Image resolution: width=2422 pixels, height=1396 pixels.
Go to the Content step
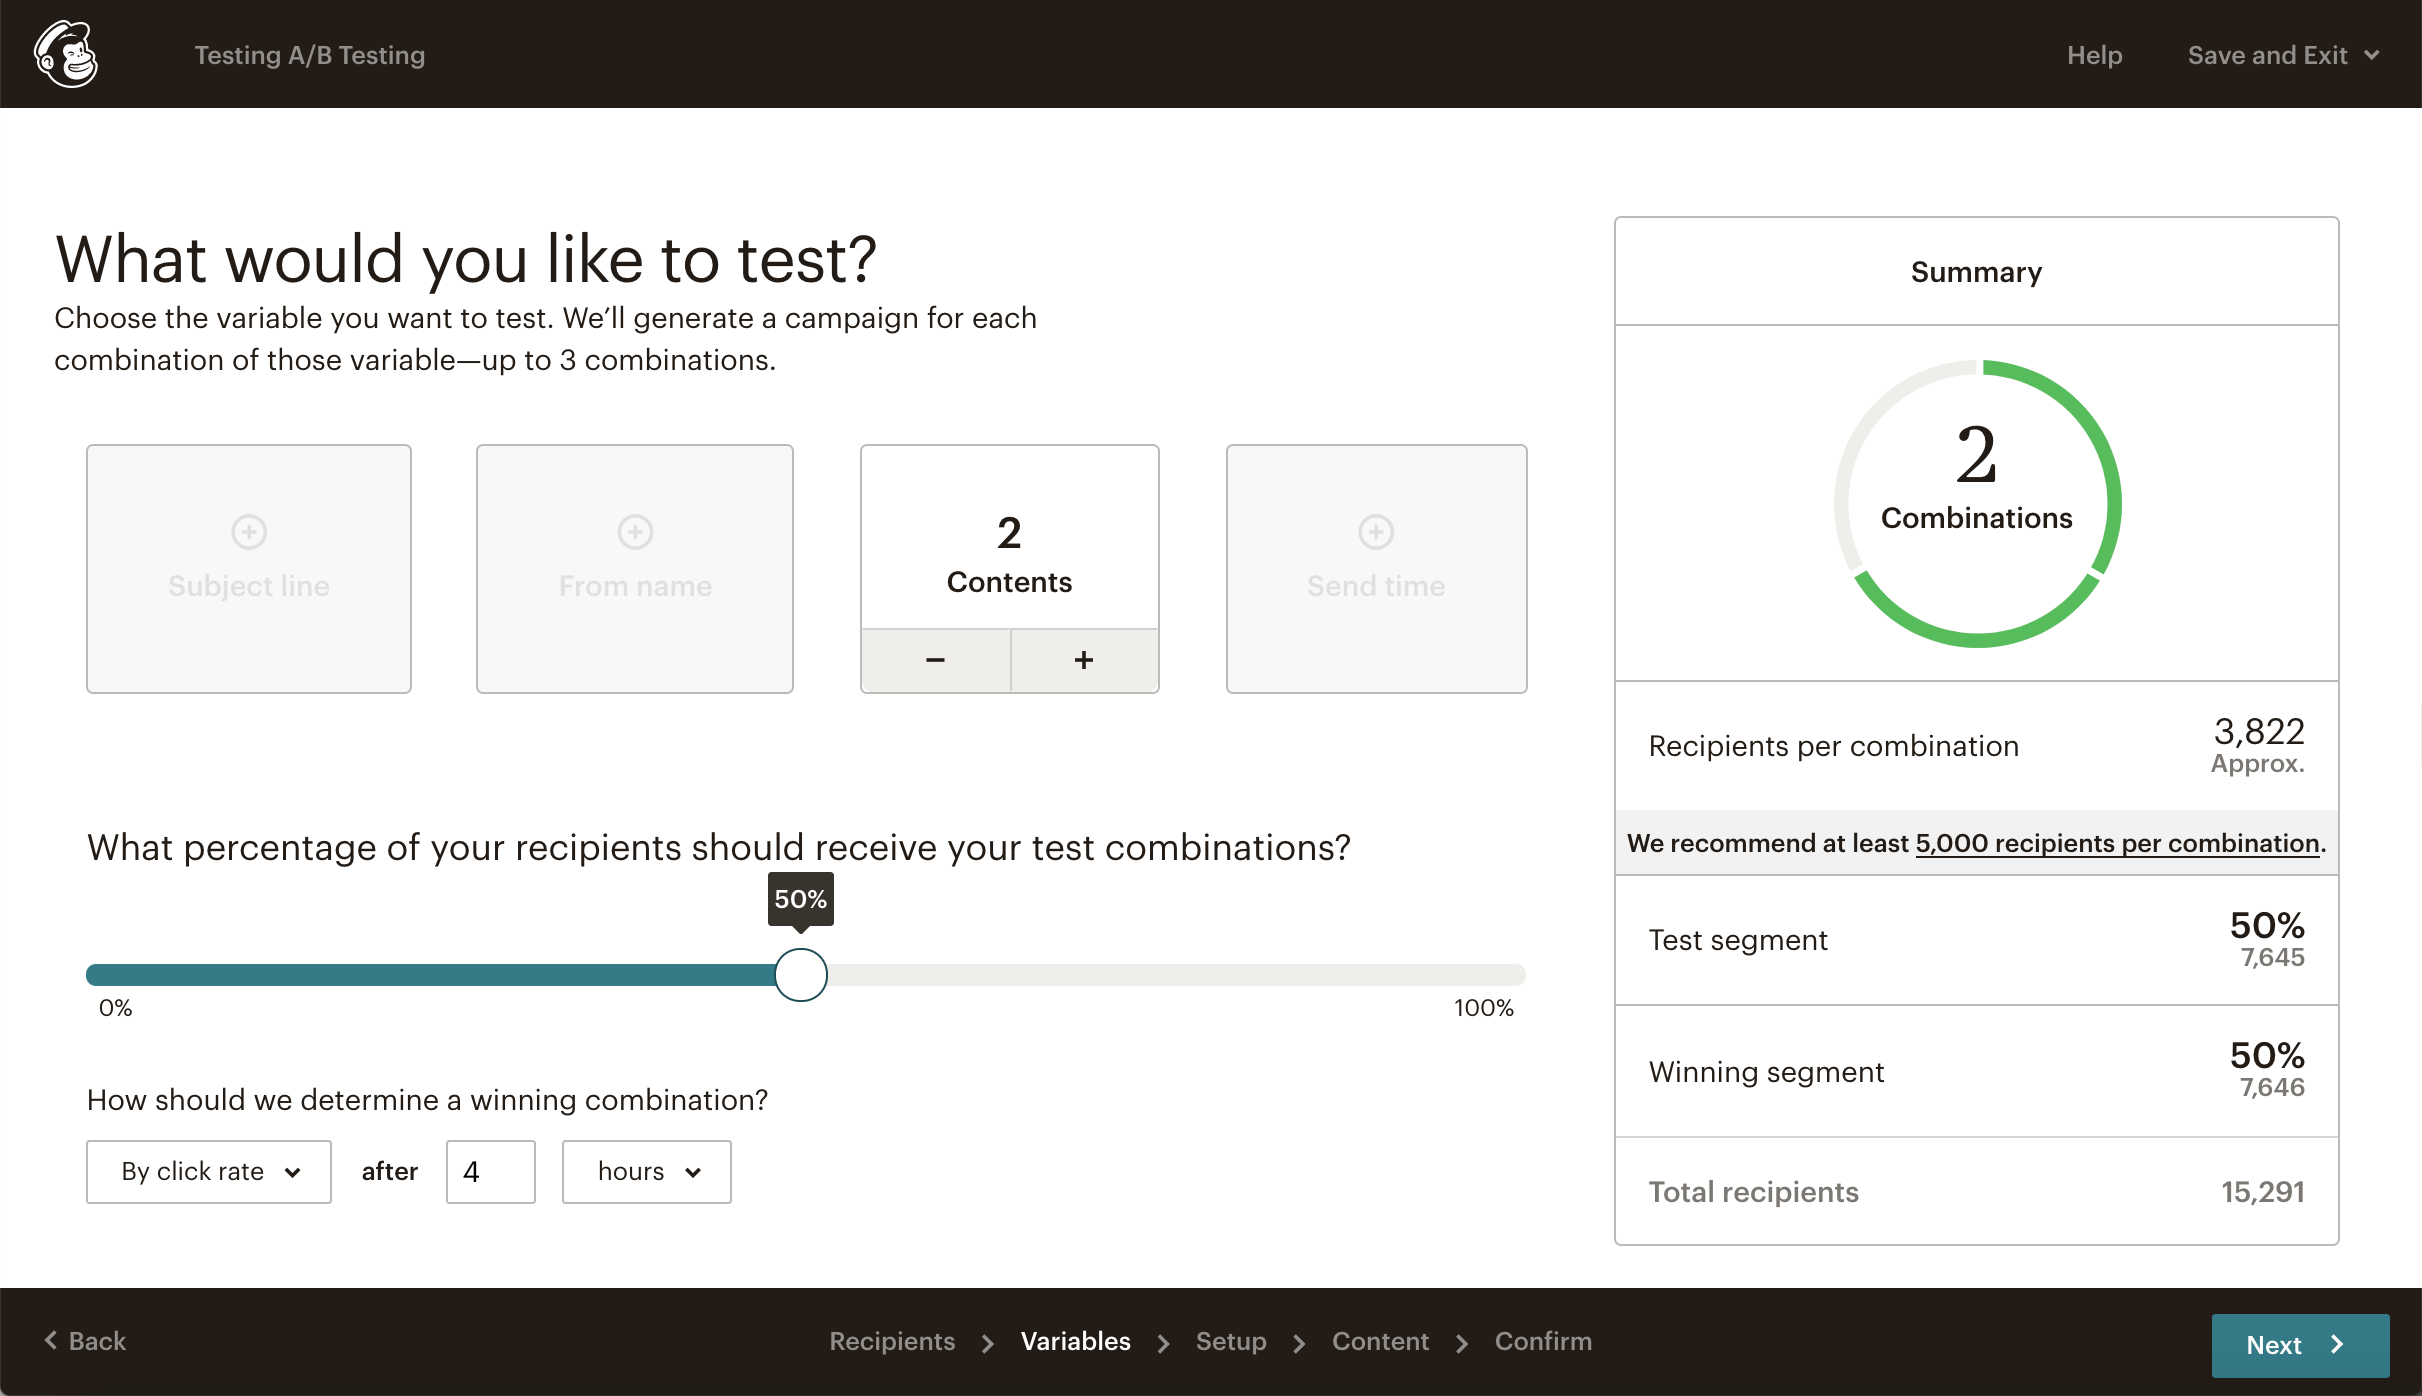(x=1380, y=1341)
